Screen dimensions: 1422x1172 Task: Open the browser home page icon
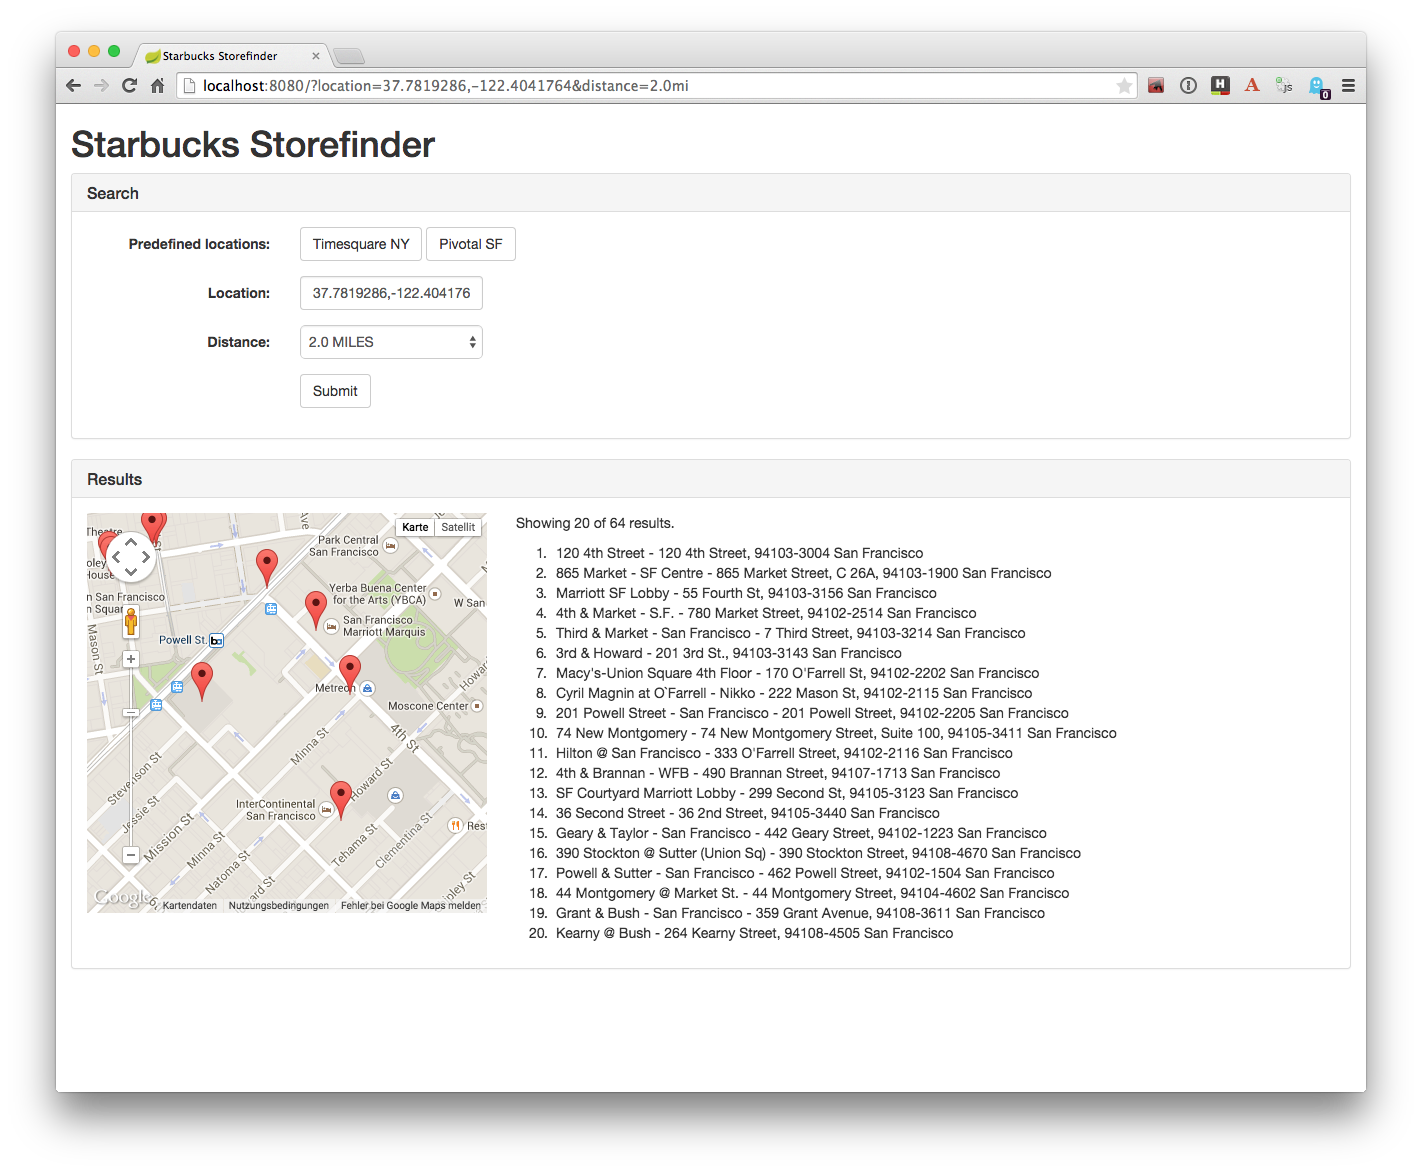(x=157, y=86)
